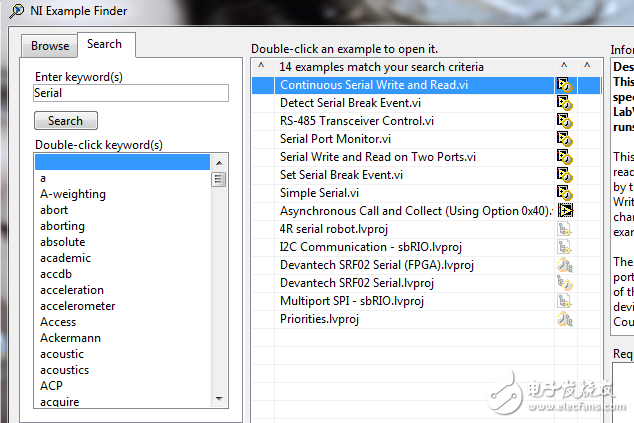The width and height of the screenshot is (634, 423).
Task: Click the VI icon next to Detect Serial Break Event.vi
Action: pyautogui.click(x=565, y=103)
